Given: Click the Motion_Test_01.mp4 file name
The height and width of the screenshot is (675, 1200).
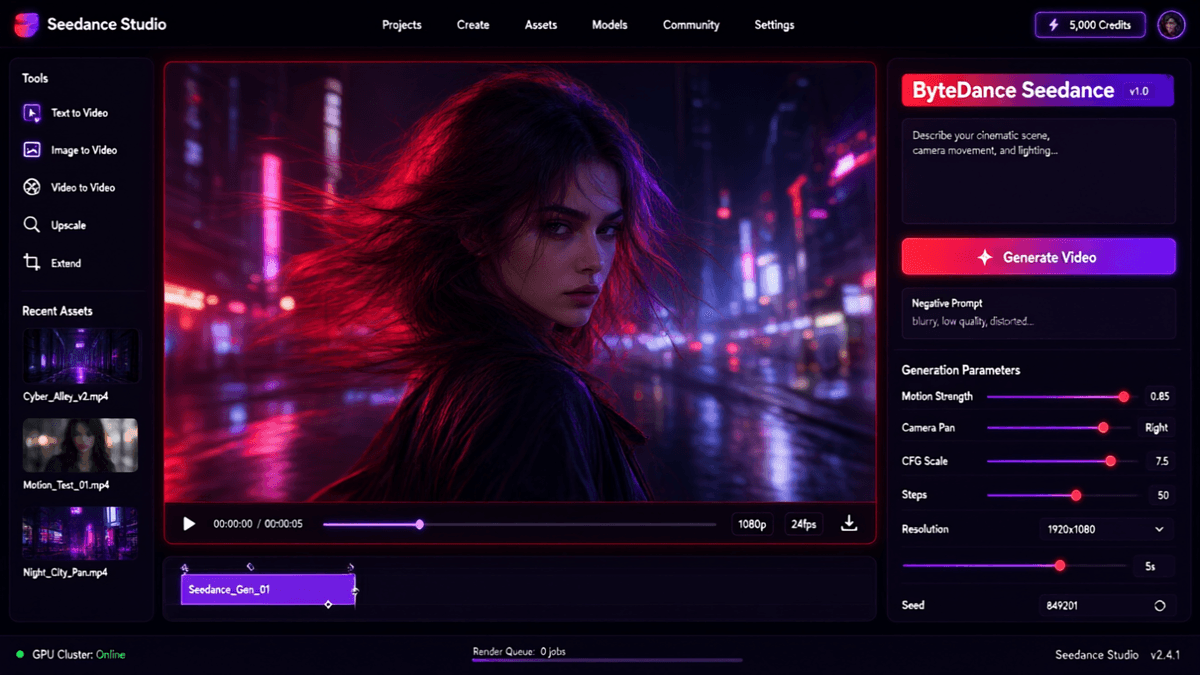Looking at the screenshot, I should (x=66, y=485).
